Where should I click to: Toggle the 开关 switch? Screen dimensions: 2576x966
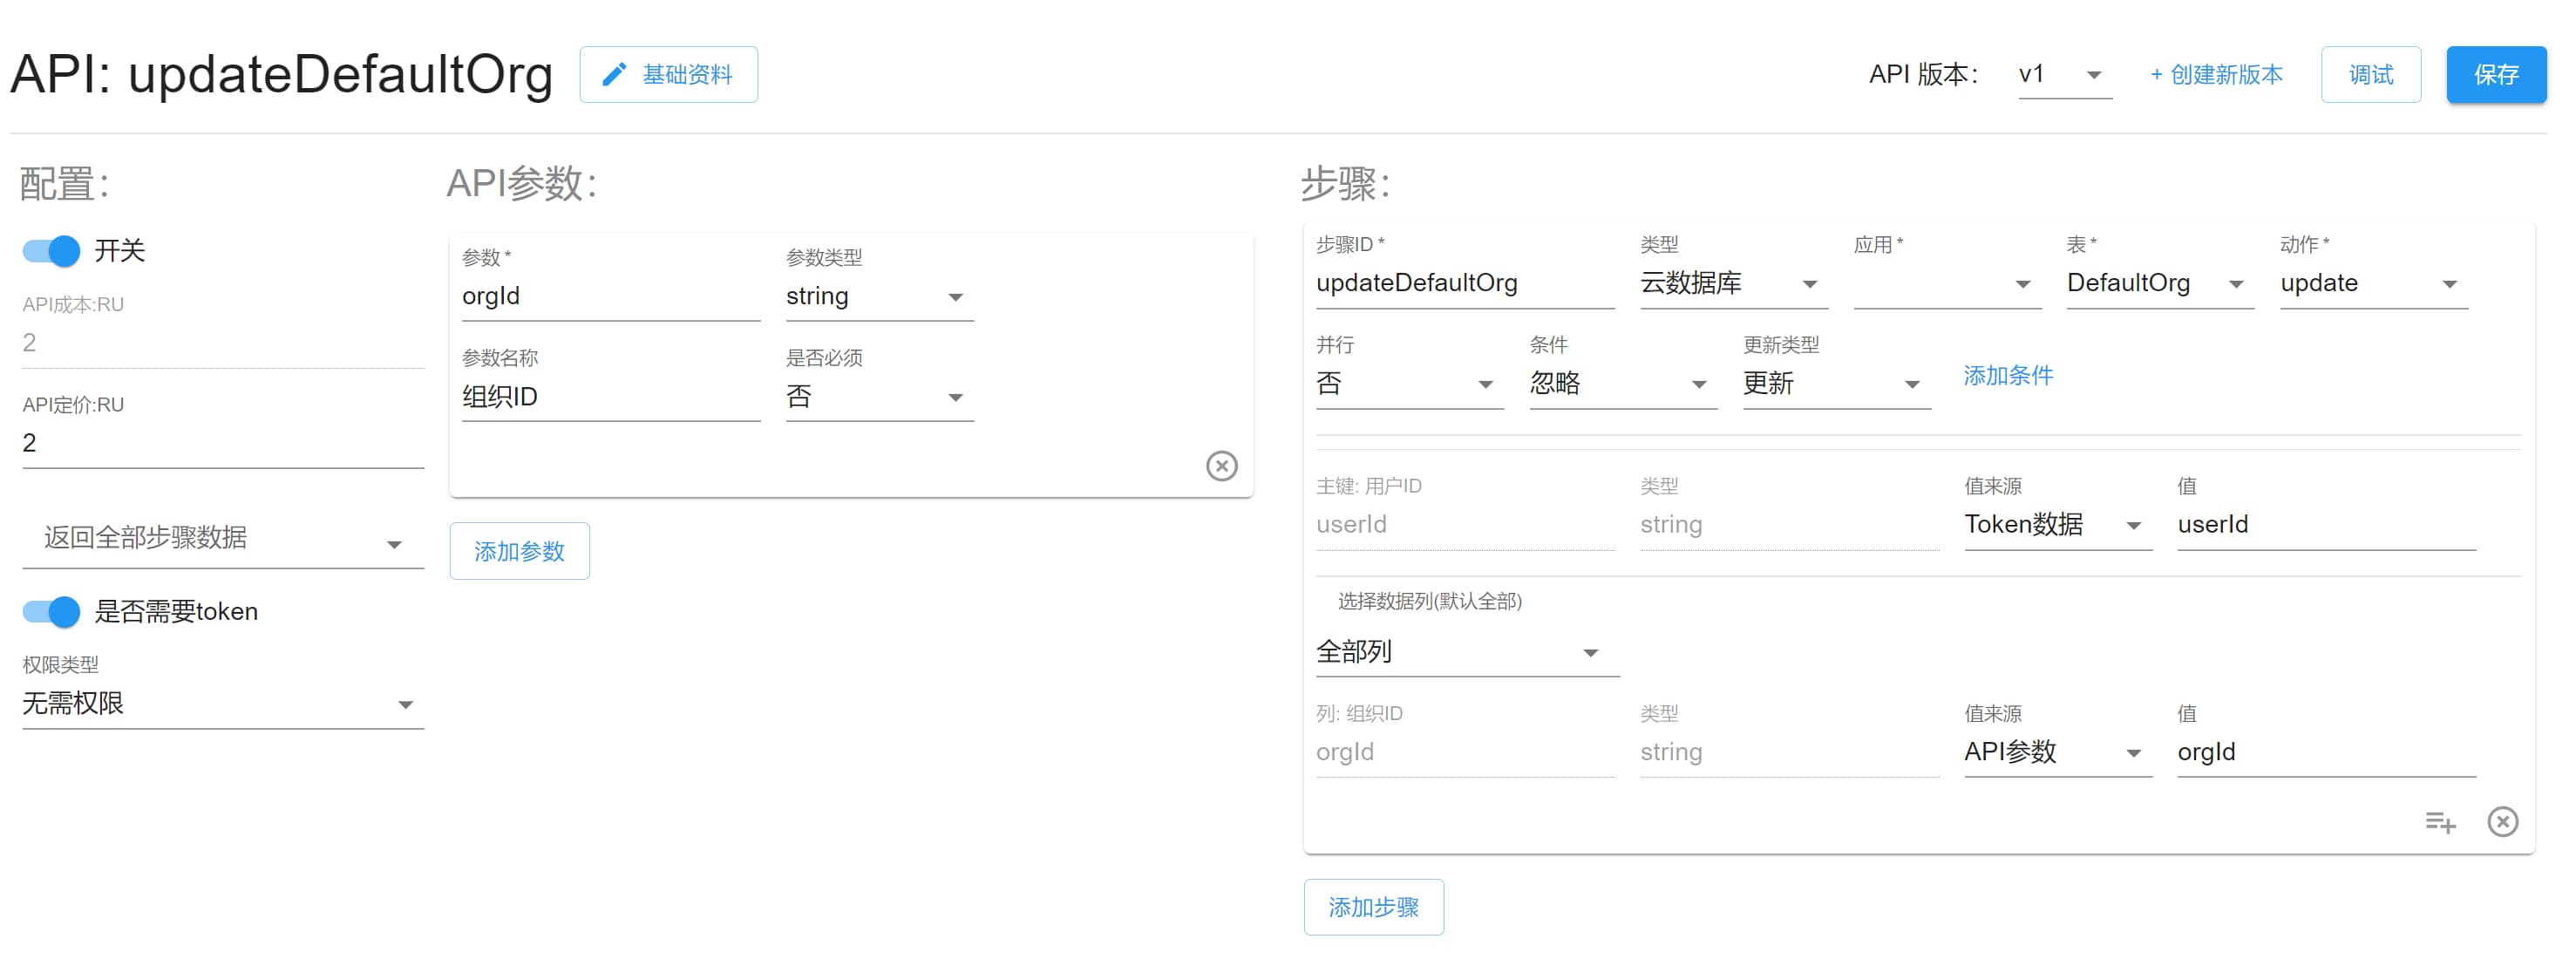[x=52, y=250]
